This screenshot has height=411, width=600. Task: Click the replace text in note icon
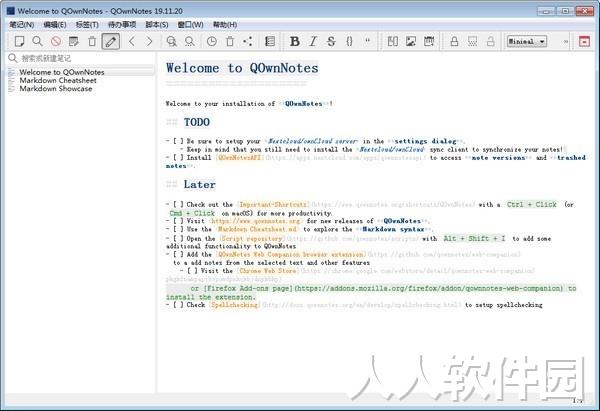(x=189, y=41)
